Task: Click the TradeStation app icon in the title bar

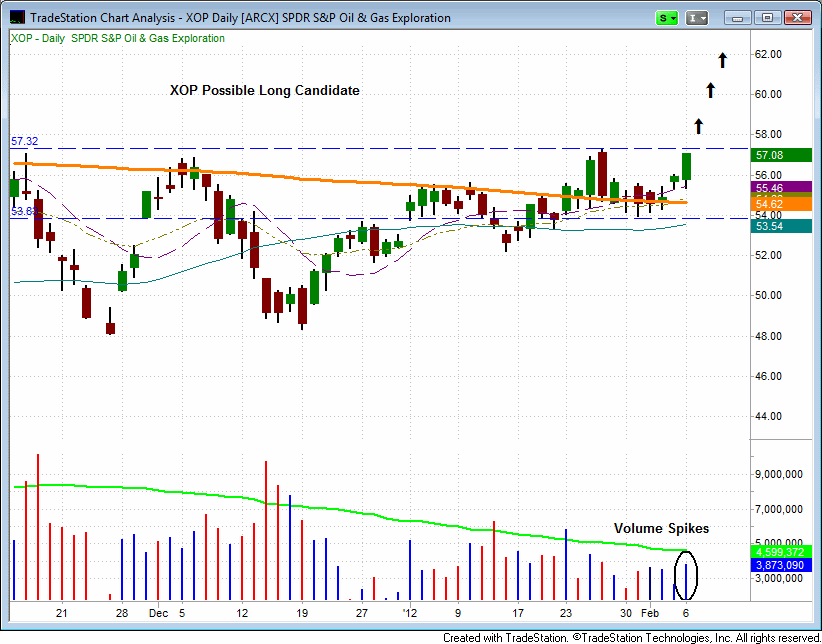Action: point(17,17)
